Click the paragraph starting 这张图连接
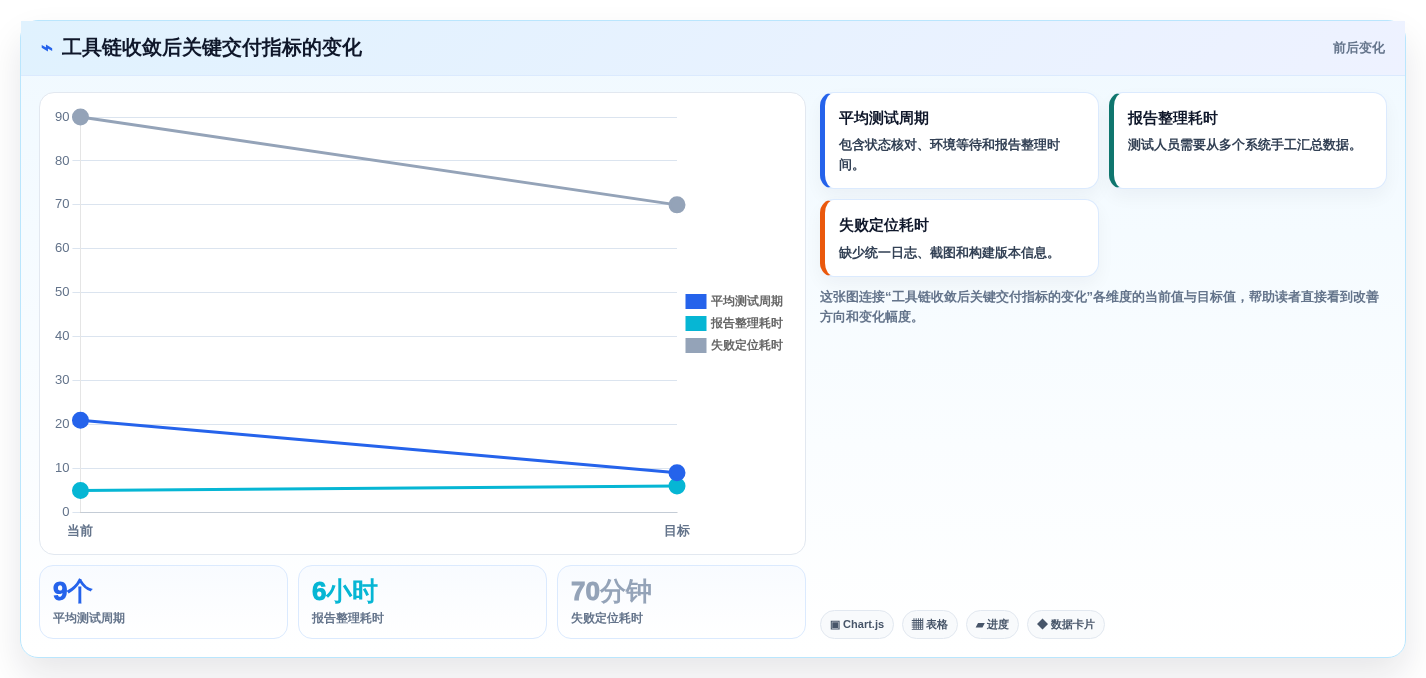 (x=1099, y=307)
